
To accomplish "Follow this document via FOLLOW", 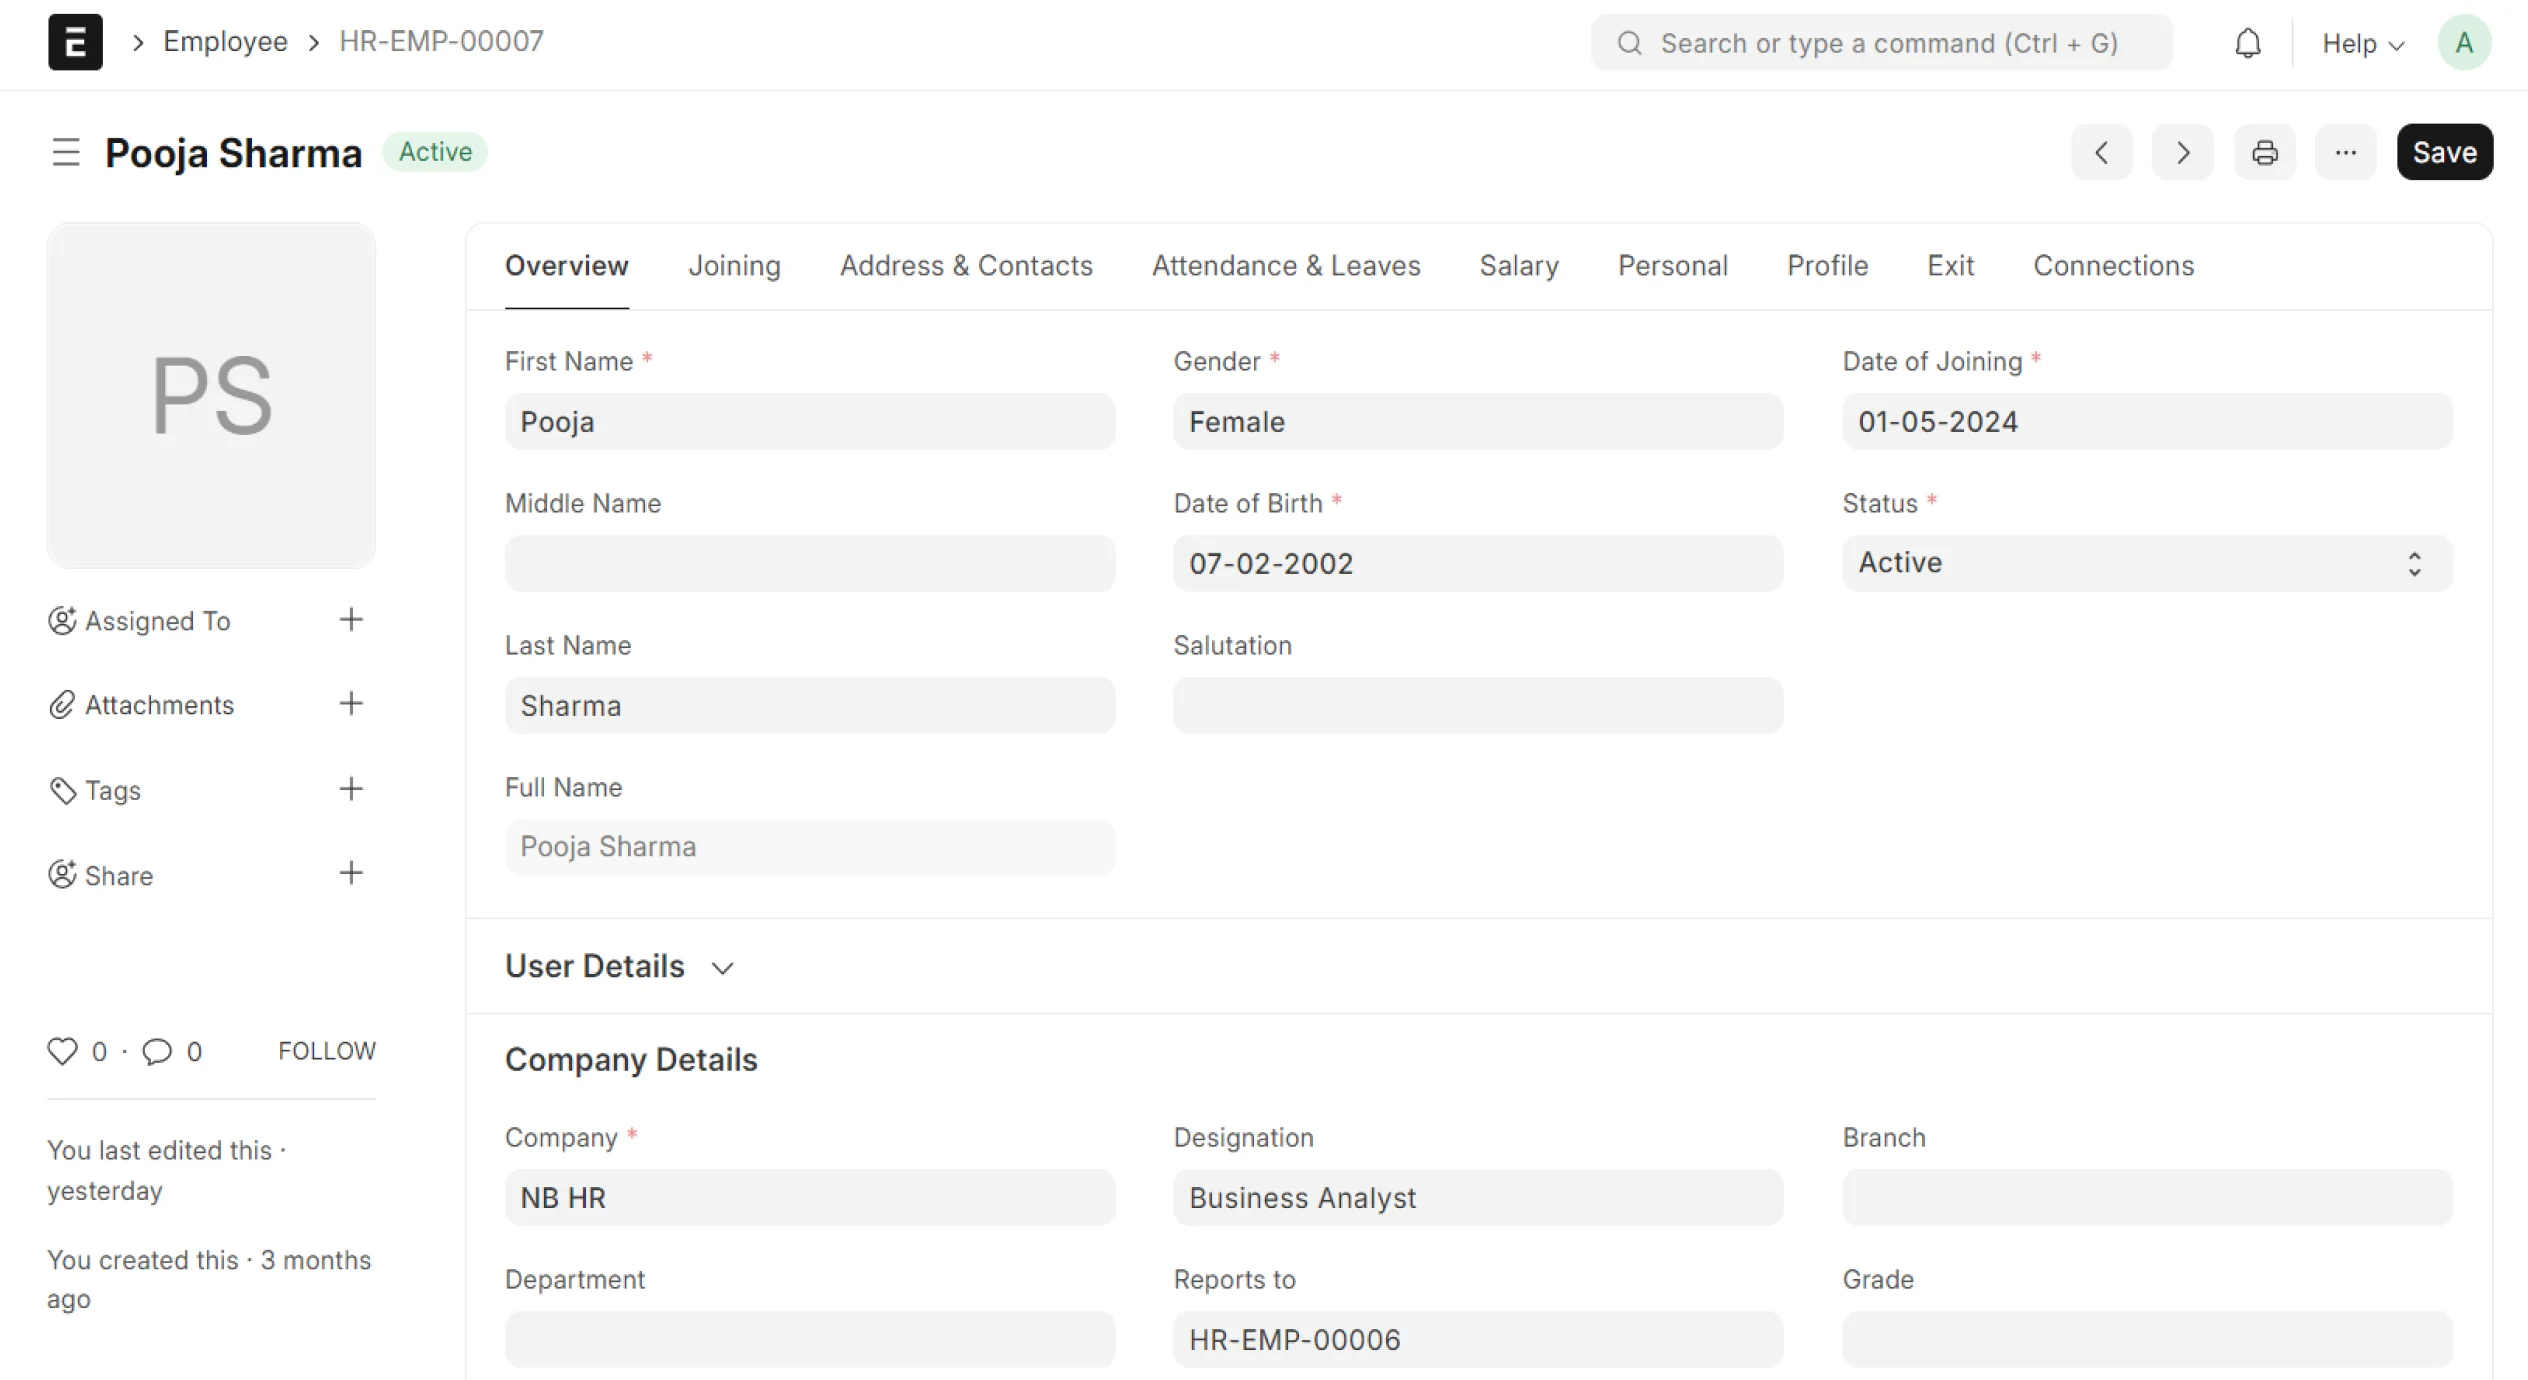I will click(327, 1050).
